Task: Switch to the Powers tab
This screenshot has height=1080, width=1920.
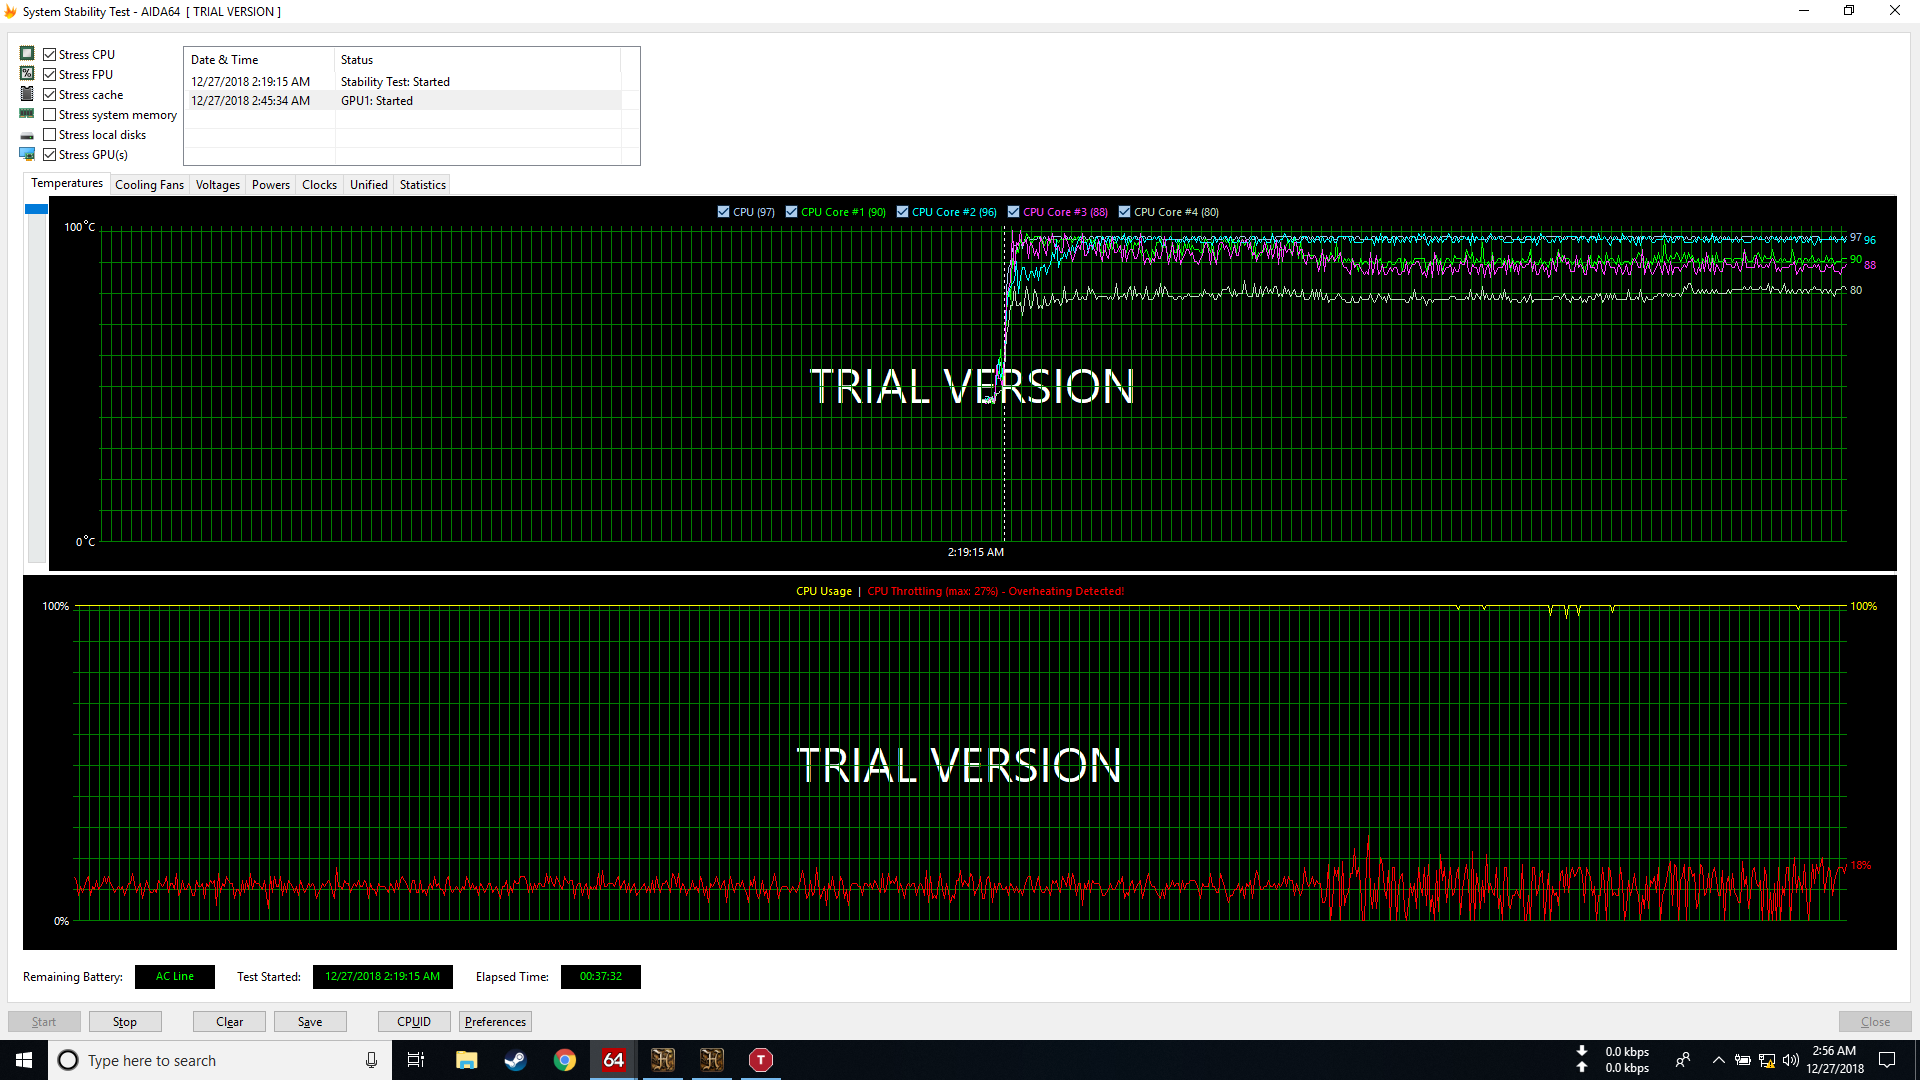Action: point(271,185)
